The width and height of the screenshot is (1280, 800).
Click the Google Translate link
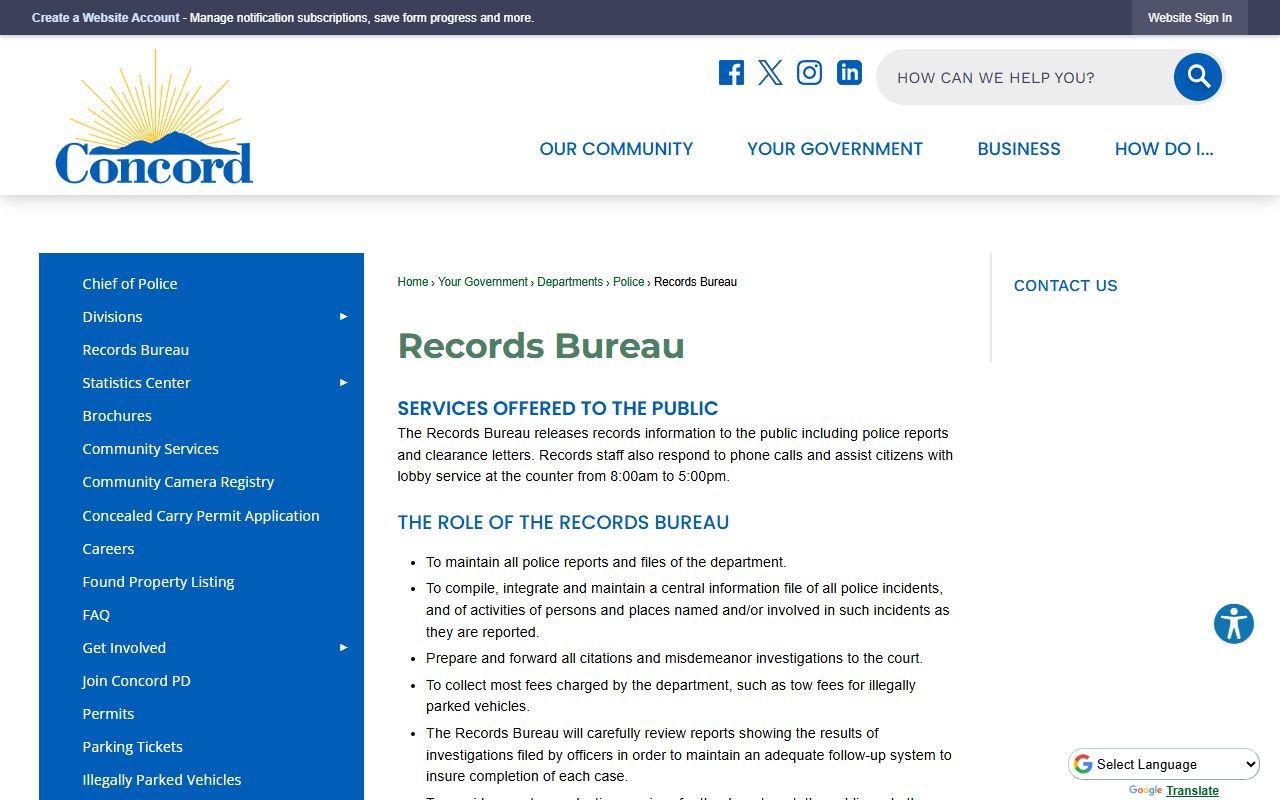point(1192,791)
